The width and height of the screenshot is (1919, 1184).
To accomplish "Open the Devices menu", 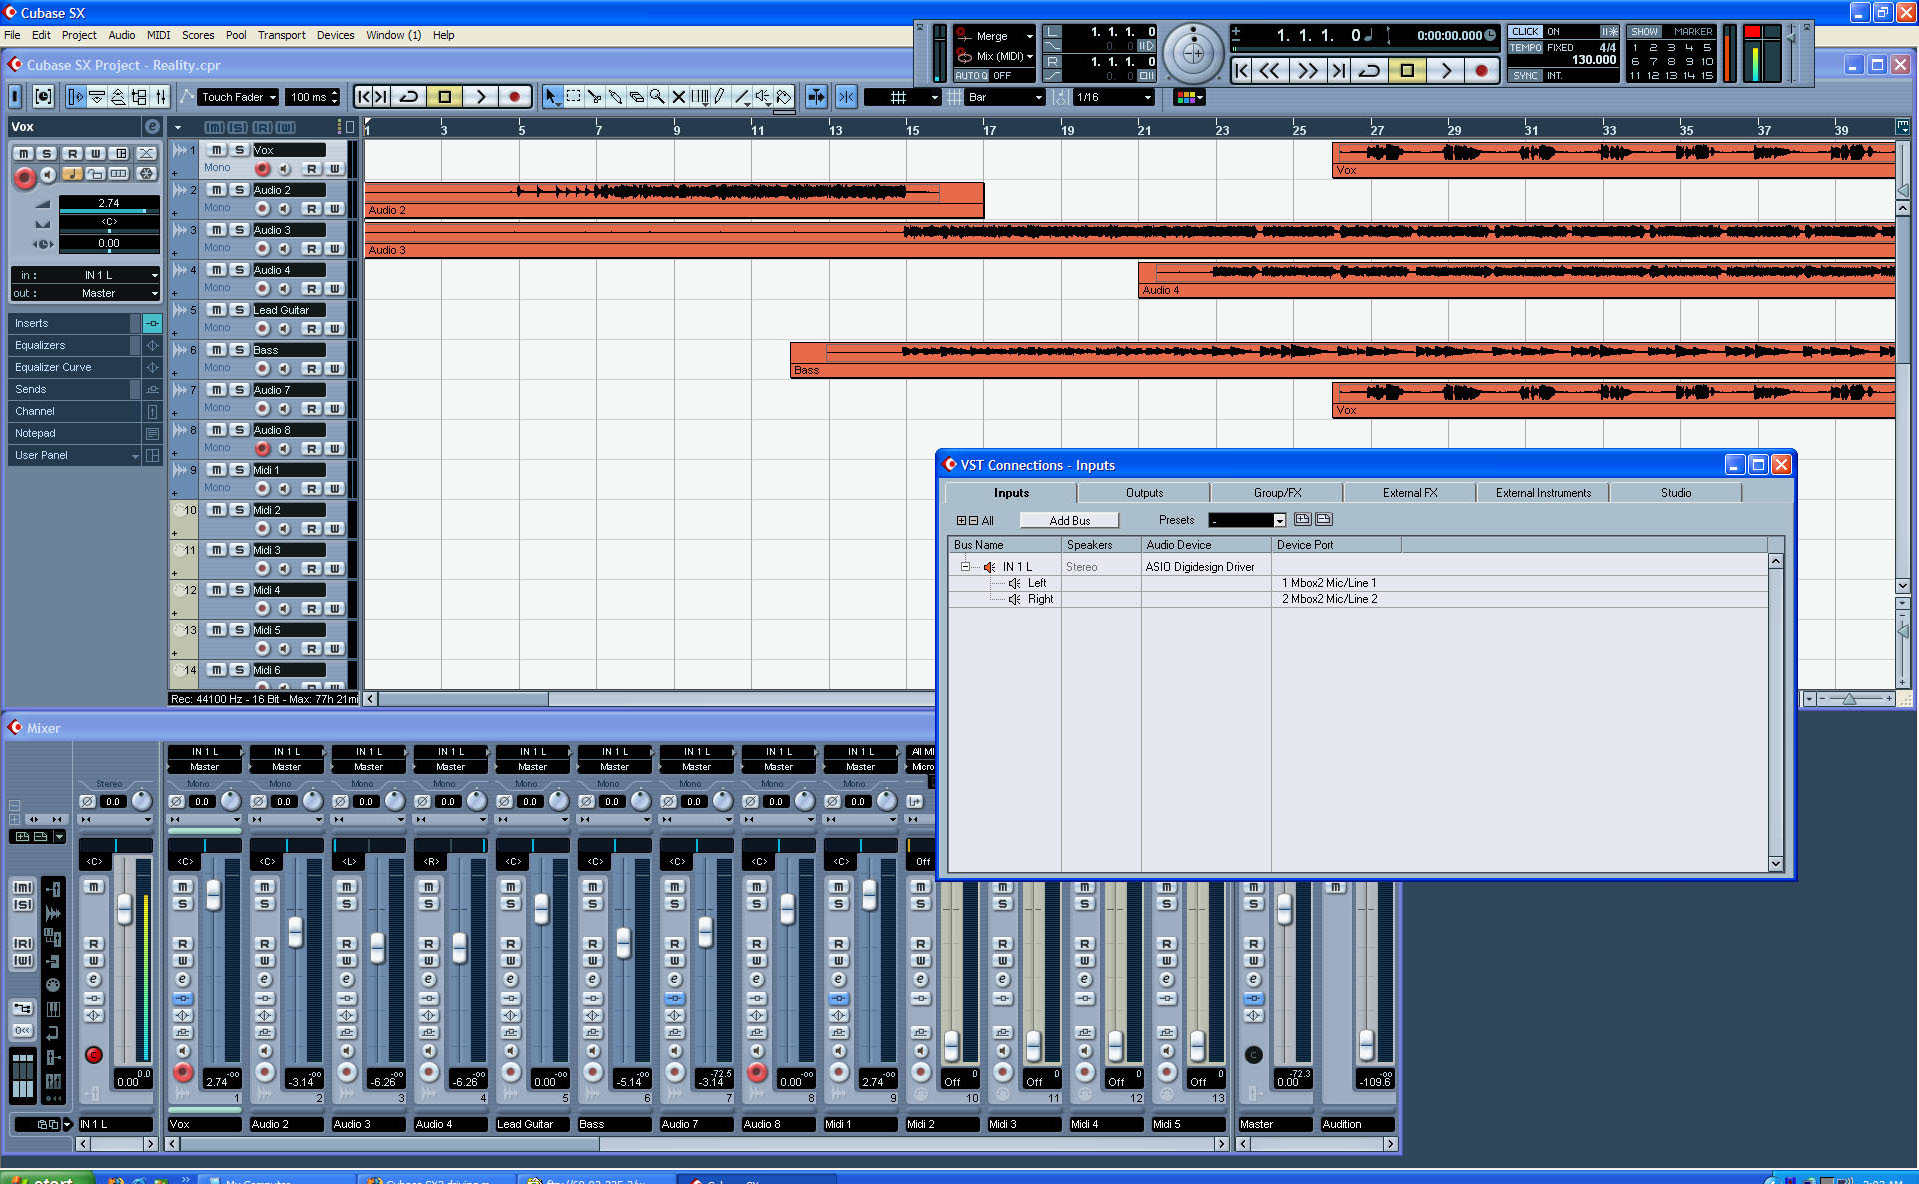I will 335,35.
